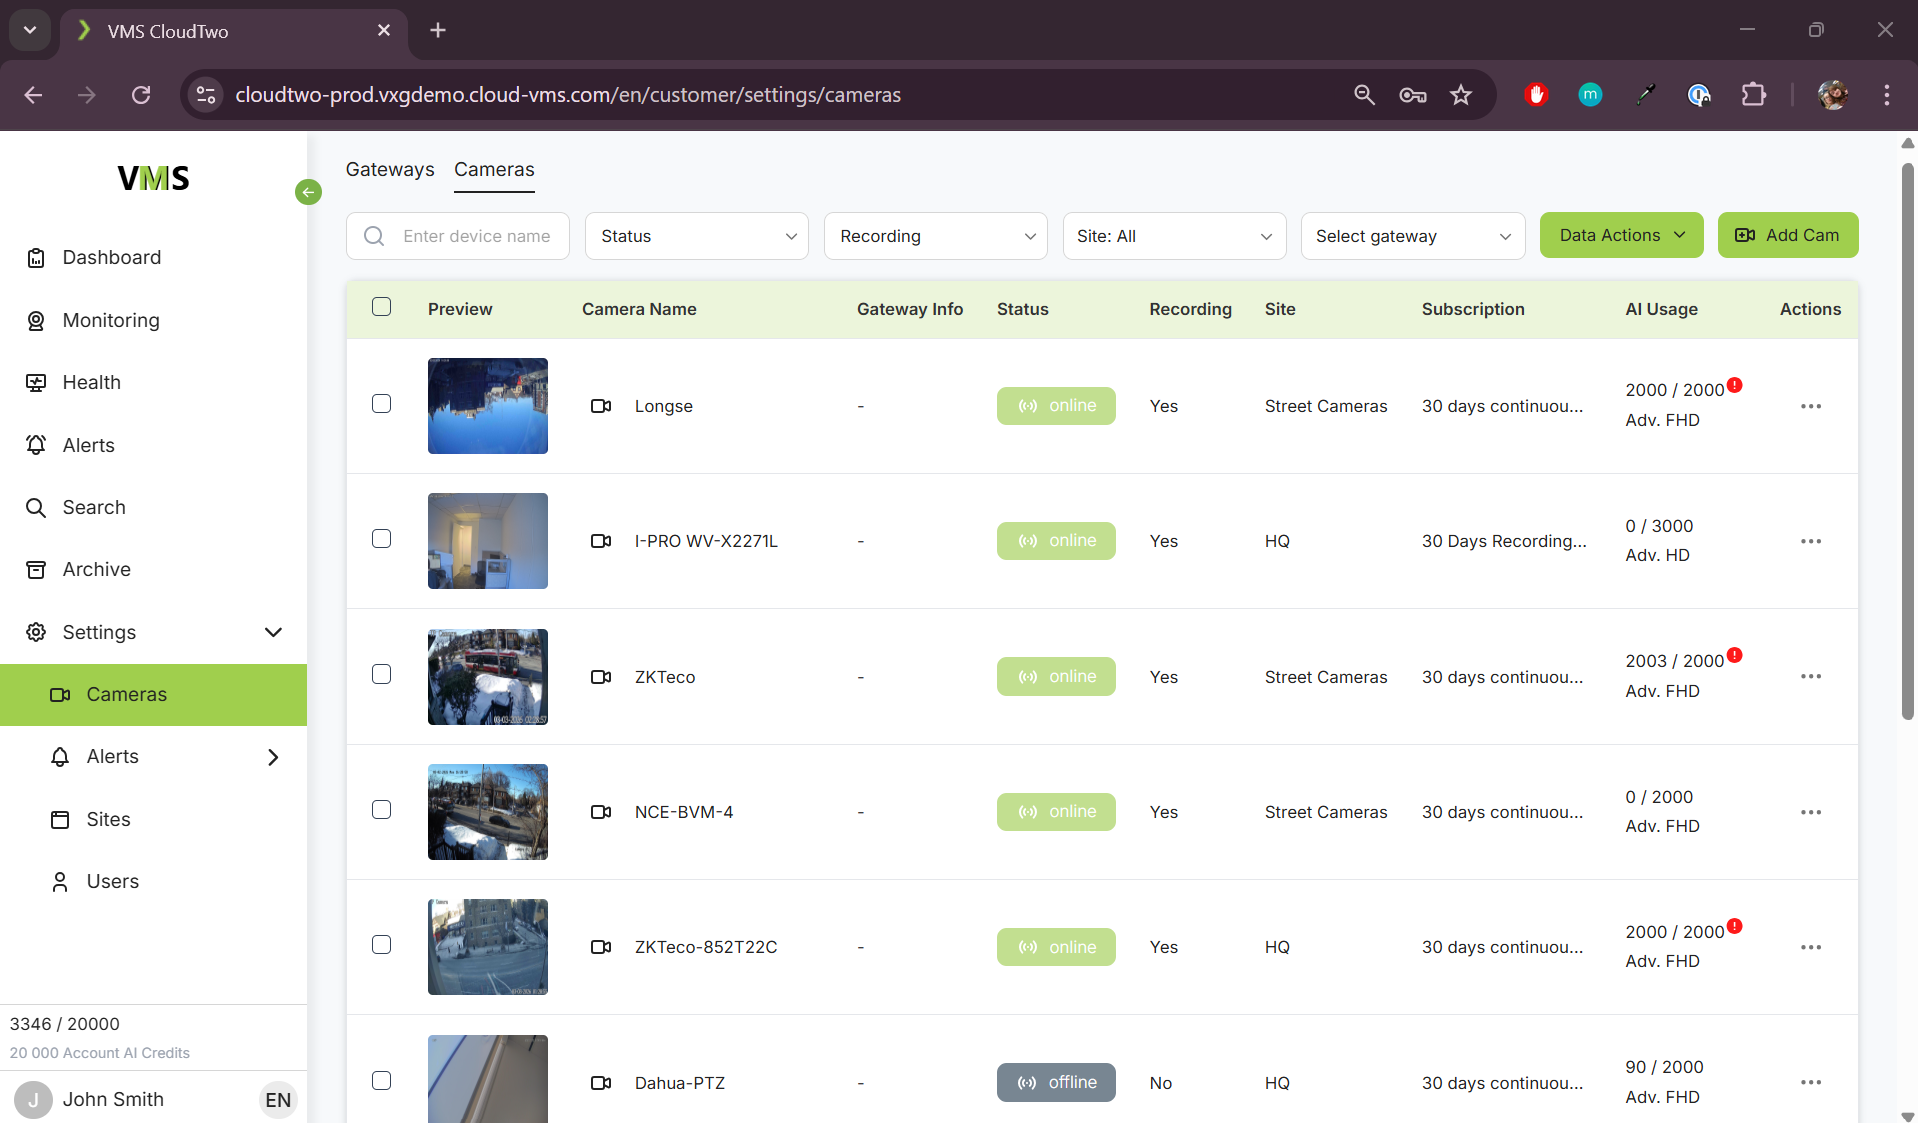Expand the Select gateway dropdown

(1412, 236)
